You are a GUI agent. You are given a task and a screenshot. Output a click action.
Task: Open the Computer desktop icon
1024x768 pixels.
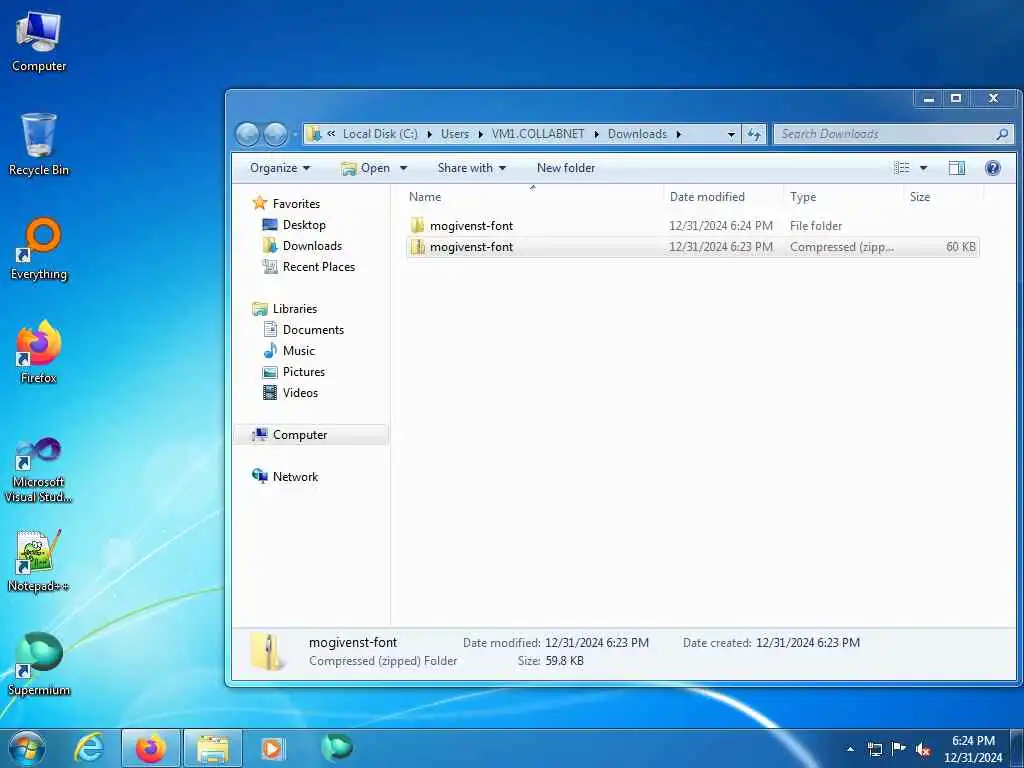[x=39, y=41]
